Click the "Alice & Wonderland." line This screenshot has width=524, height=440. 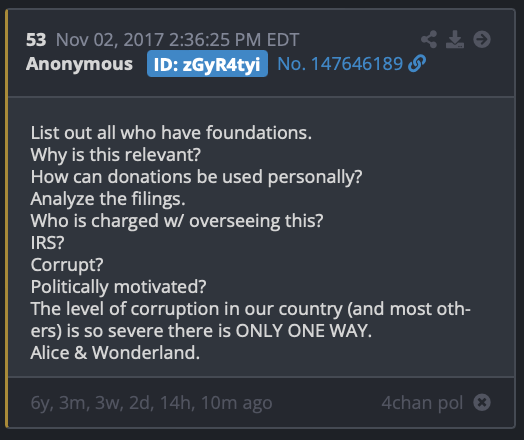115,352
